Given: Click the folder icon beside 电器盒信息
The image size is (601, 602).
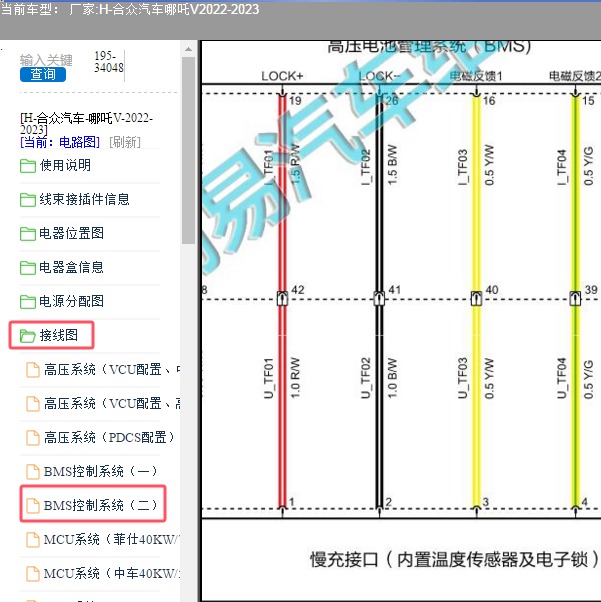Looking at the screenshot, I should (x=28, y=268).
